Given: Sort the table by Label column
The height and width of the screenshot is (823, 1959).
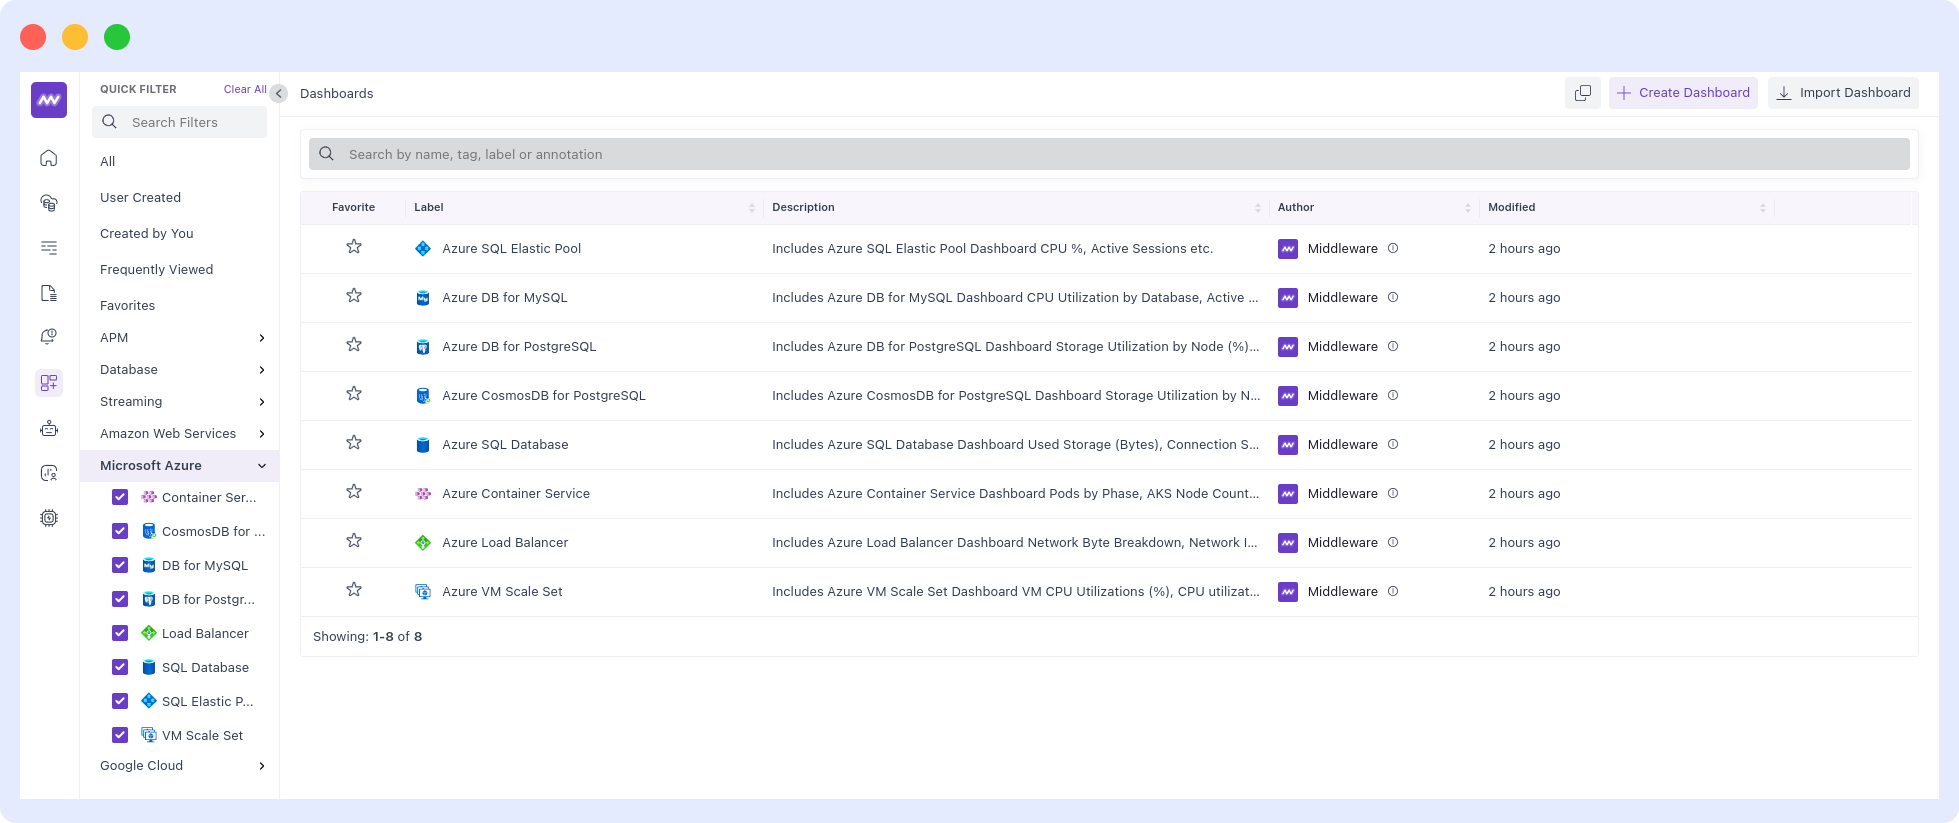Looking at the screenshot, I should [x=752, y=208].
